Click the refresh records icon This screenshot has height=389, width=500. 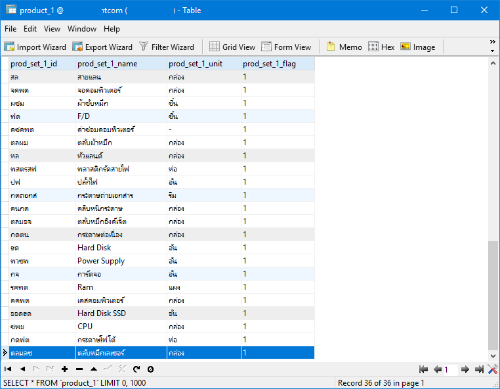136,369
